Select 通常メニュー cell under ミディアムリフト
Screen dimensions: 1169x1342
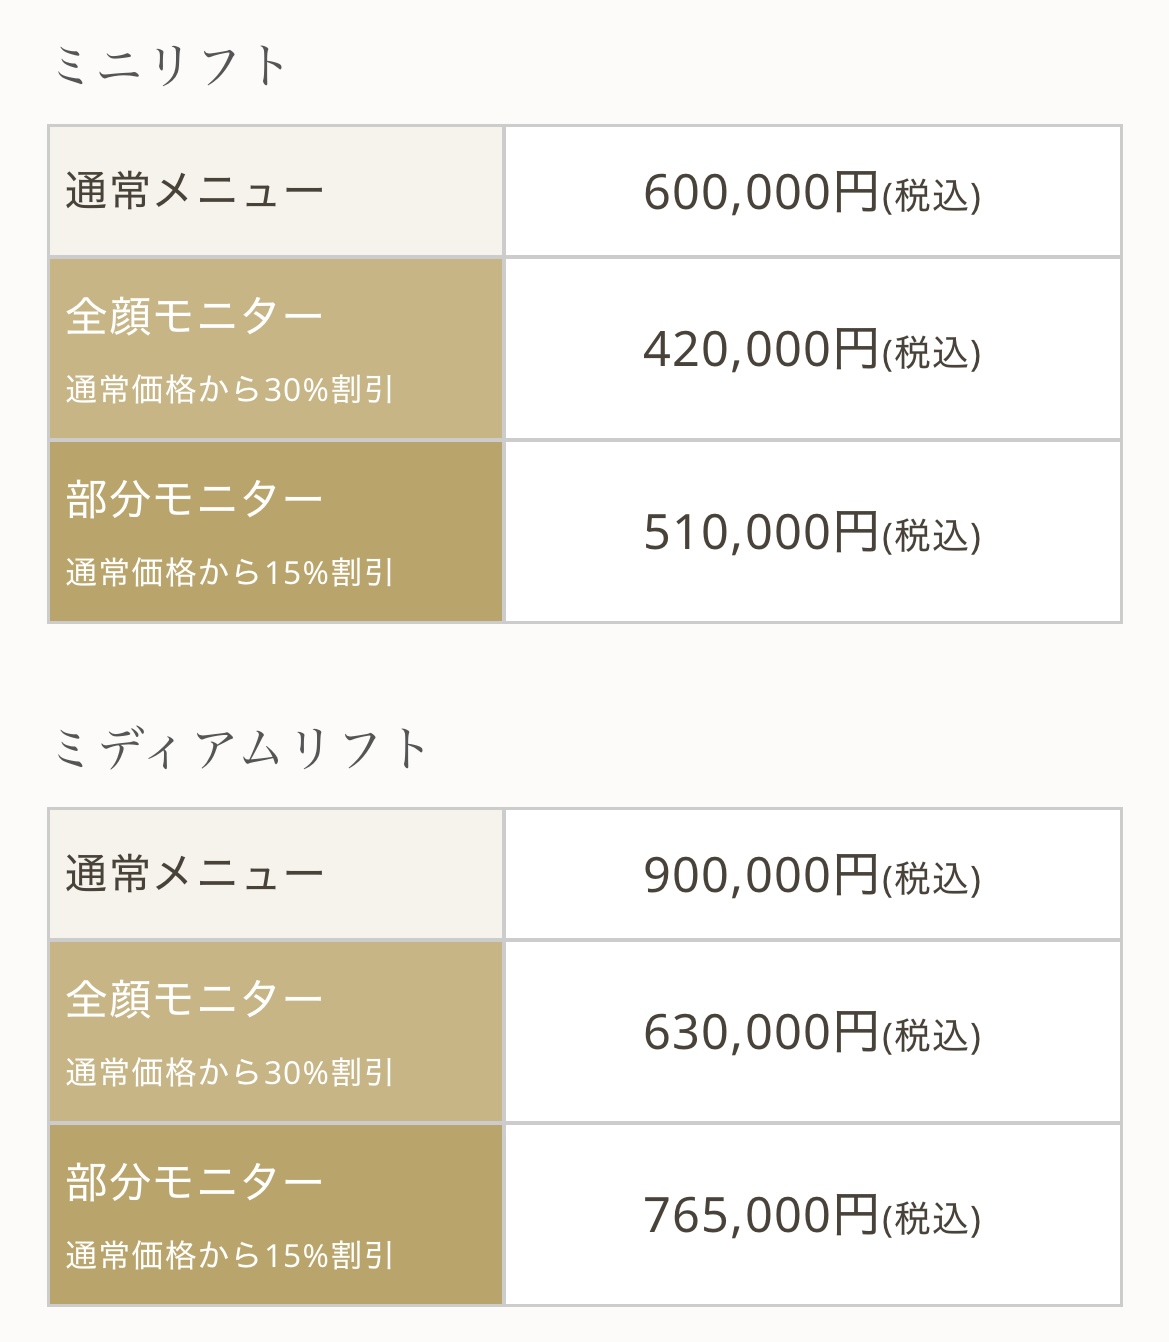(195, 874)
